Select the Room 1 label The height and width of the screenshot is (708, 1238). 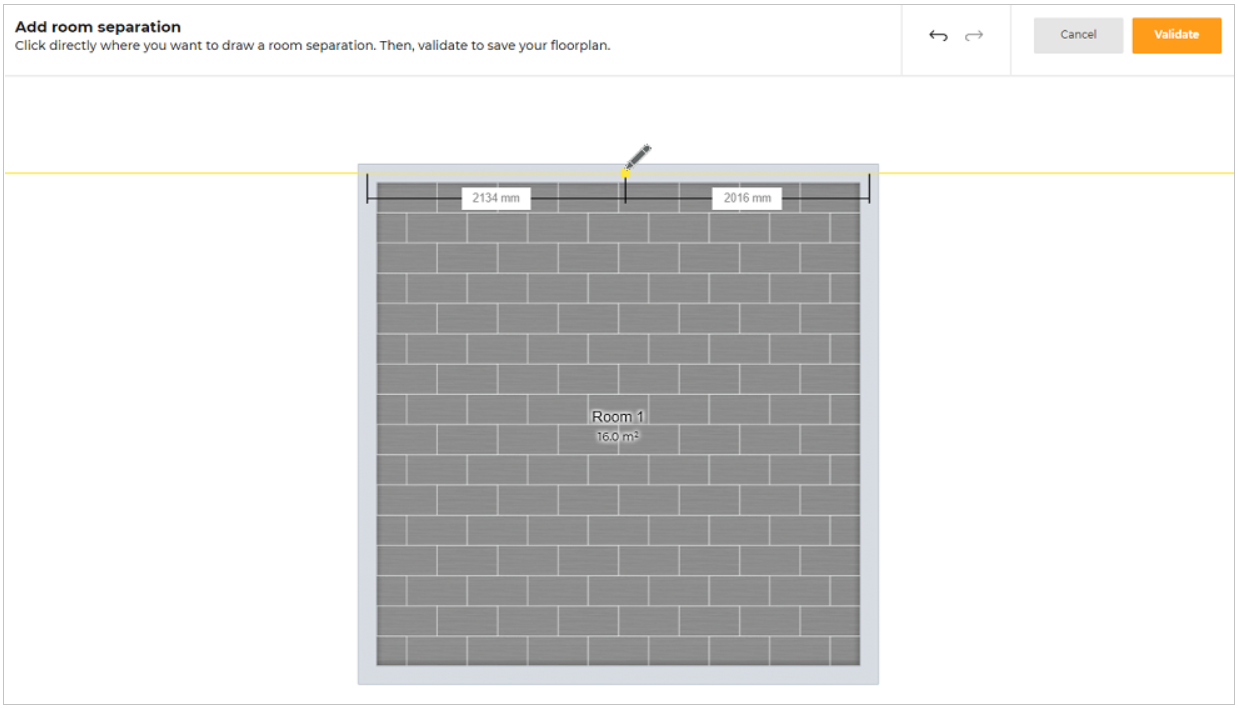[x=618, y=416]
